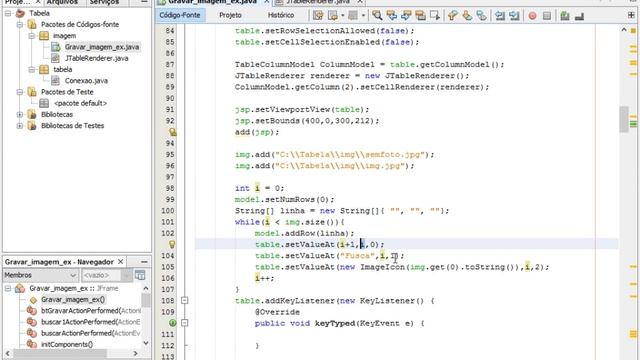Switch to Histórico view tab

tap(281, 15)
